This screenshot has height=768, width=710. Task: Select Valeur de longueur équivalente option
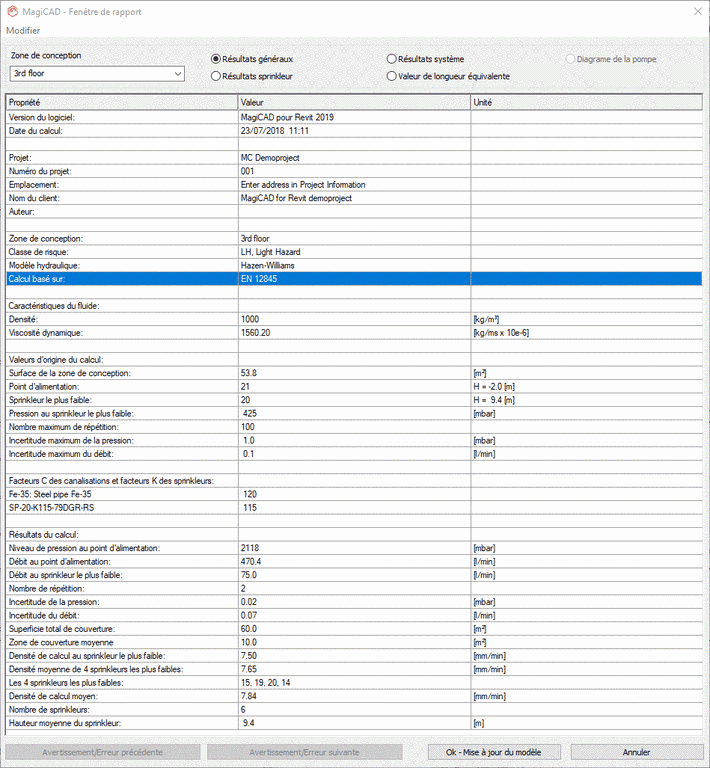tap(448, 76)
